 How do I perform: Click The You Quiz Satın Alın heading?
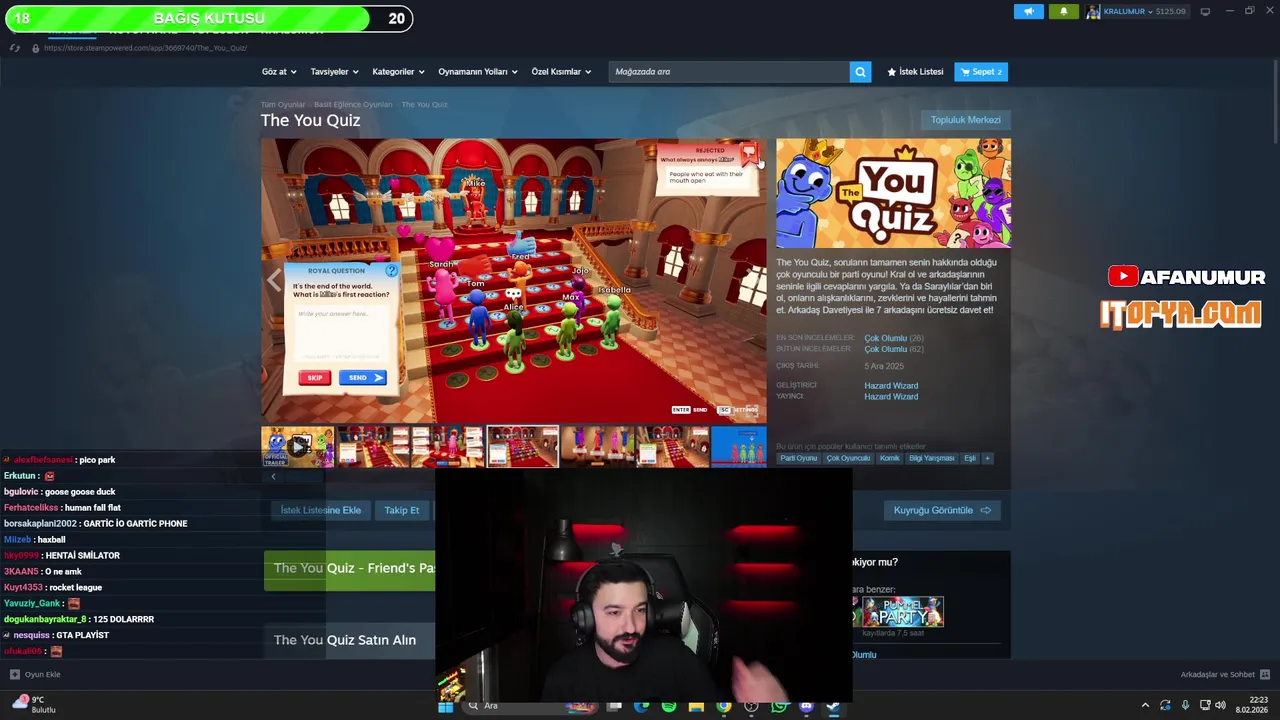tap(345, 640)
